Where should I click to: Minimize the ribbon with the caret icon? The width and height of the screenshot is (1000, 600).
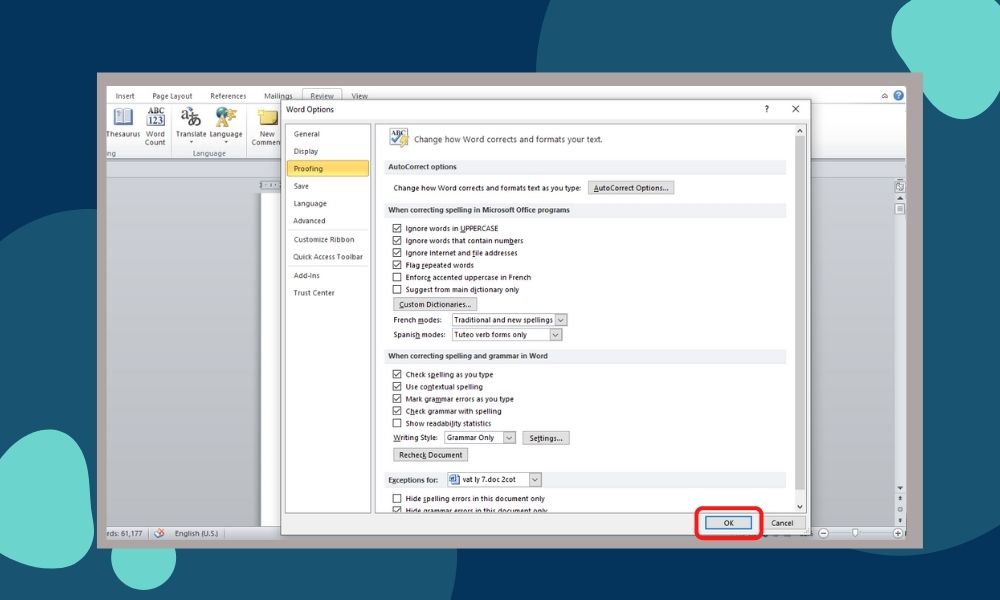884,96
